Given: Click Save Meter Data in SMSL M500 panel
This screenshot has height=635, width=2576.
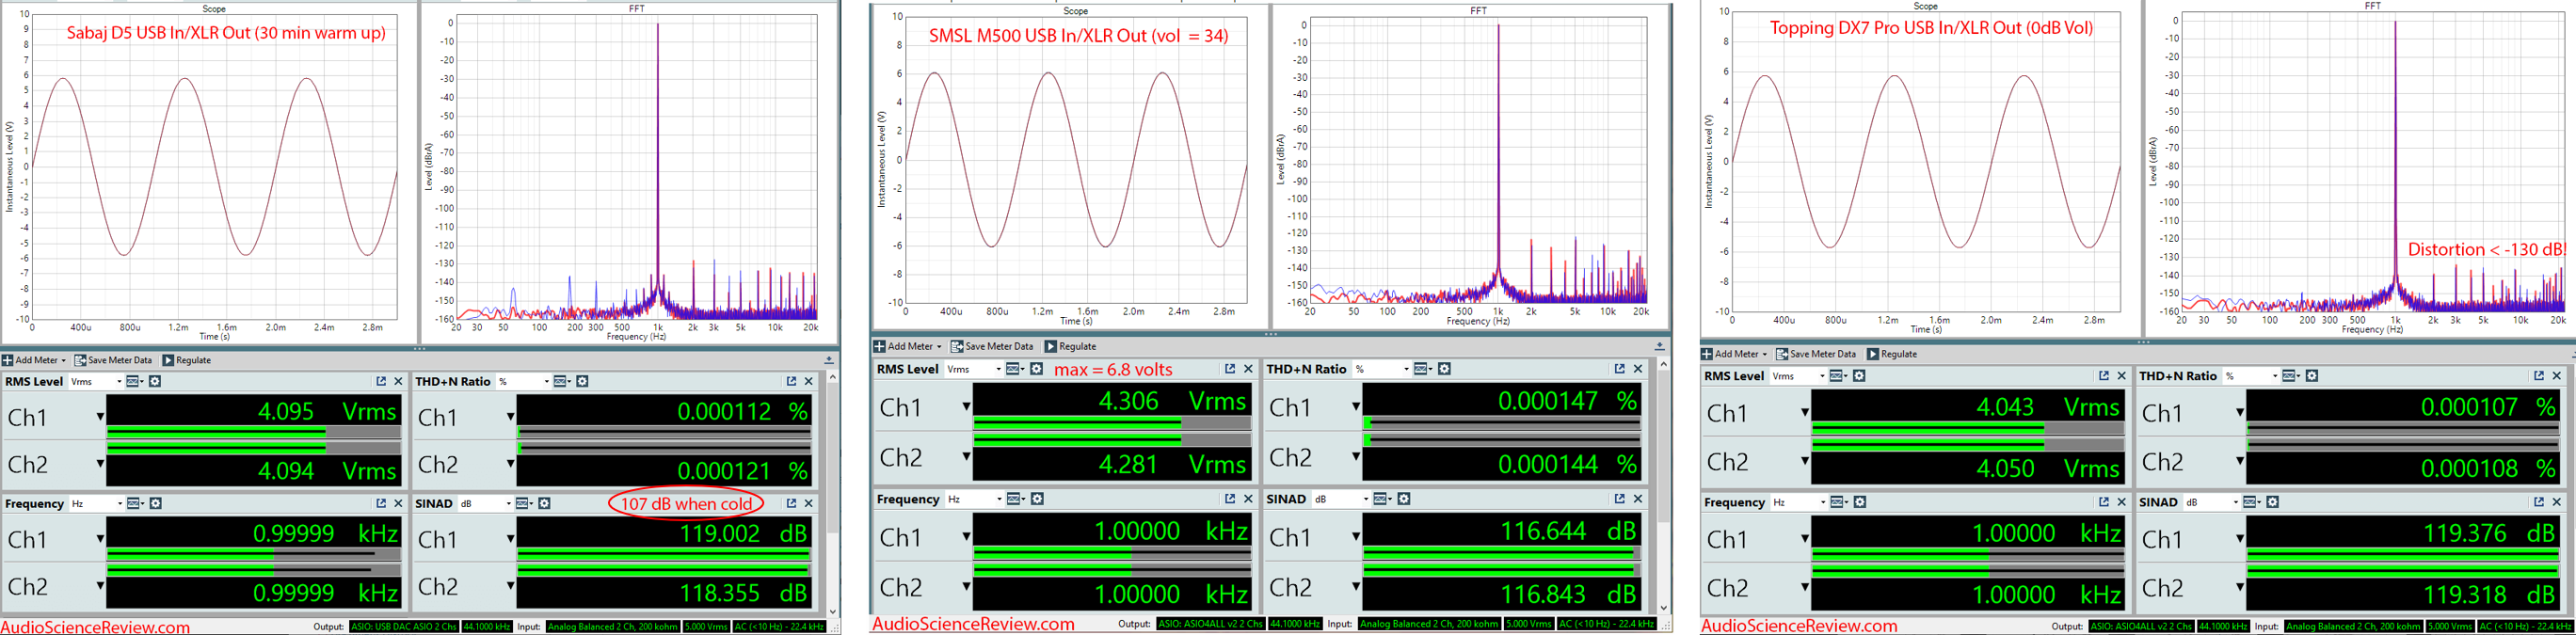Looking at the screenshot, I should click(992, 346).
